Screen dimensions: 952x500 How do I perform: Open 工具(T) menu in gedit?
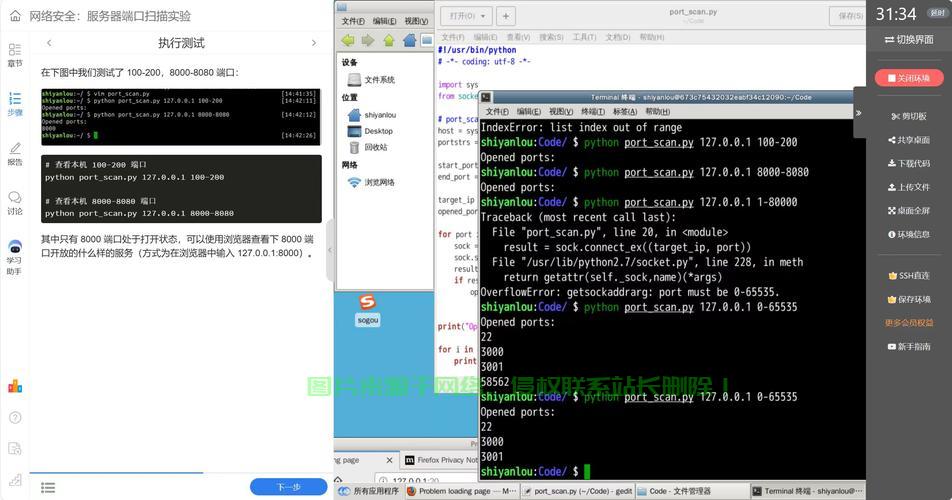tap(584, 37)
